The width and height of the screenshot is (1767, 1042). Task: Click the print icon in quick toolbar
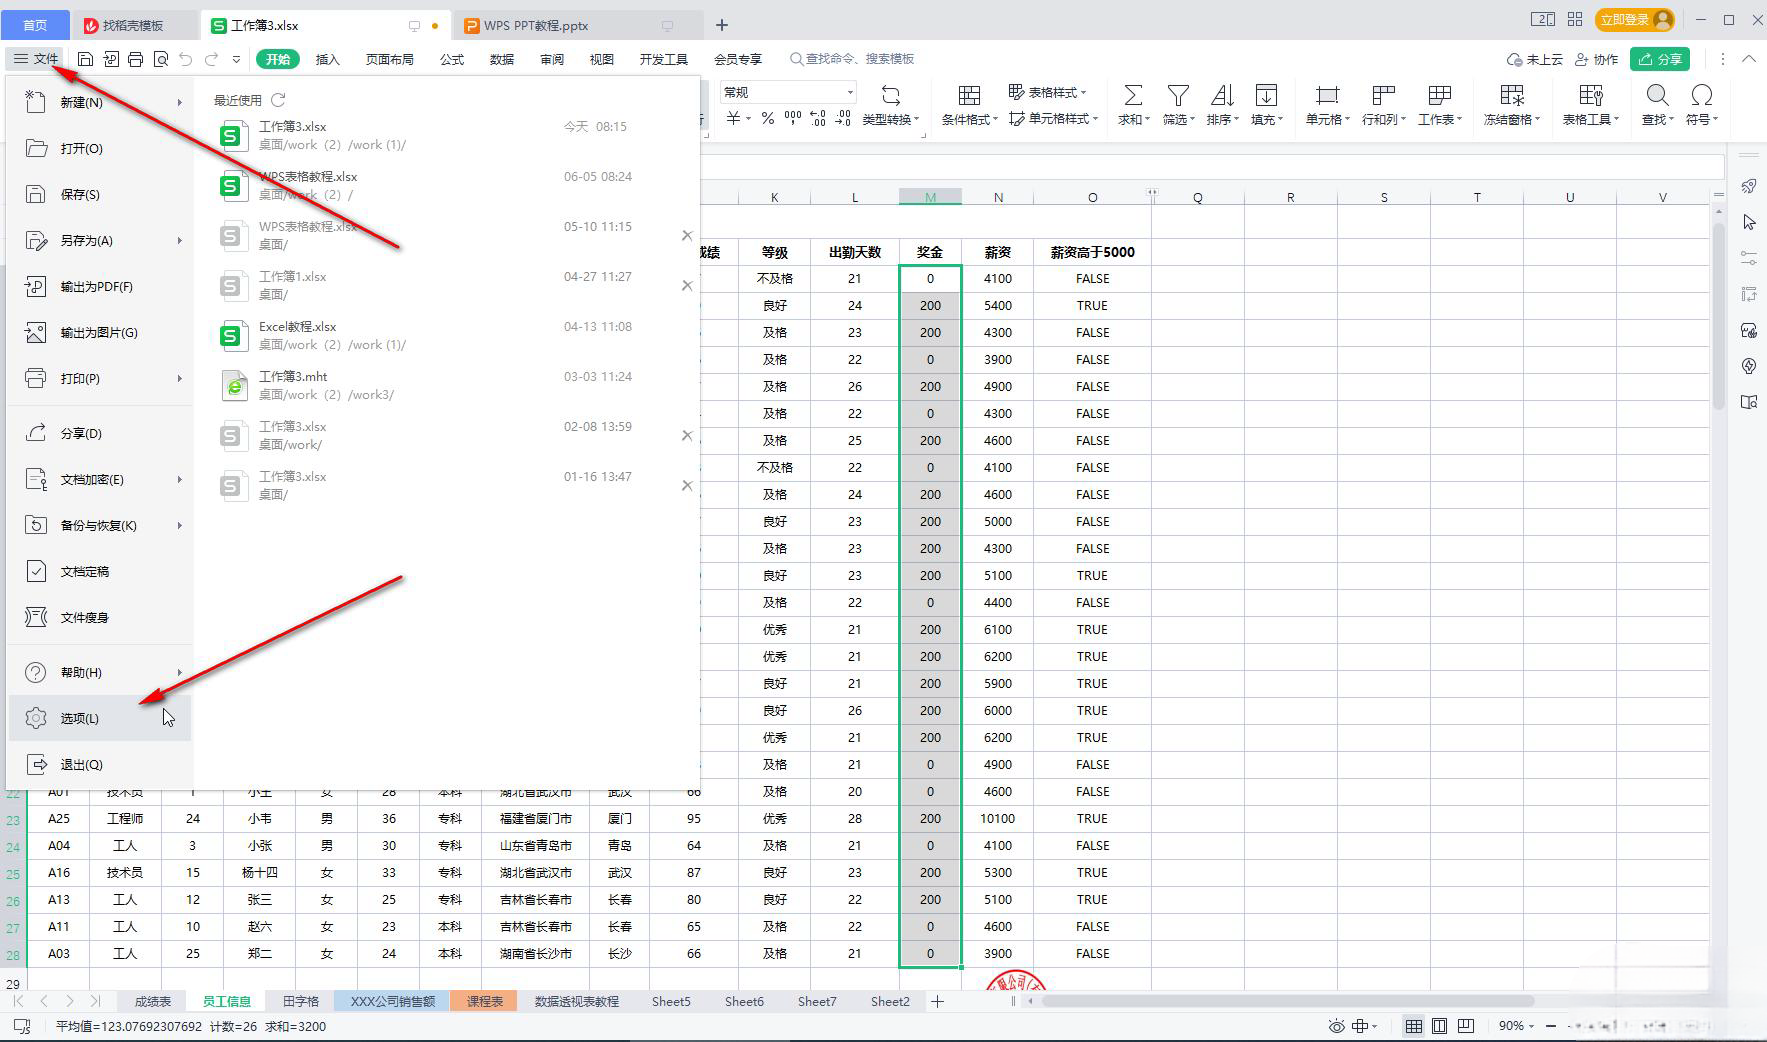click(x=136, y=59)
